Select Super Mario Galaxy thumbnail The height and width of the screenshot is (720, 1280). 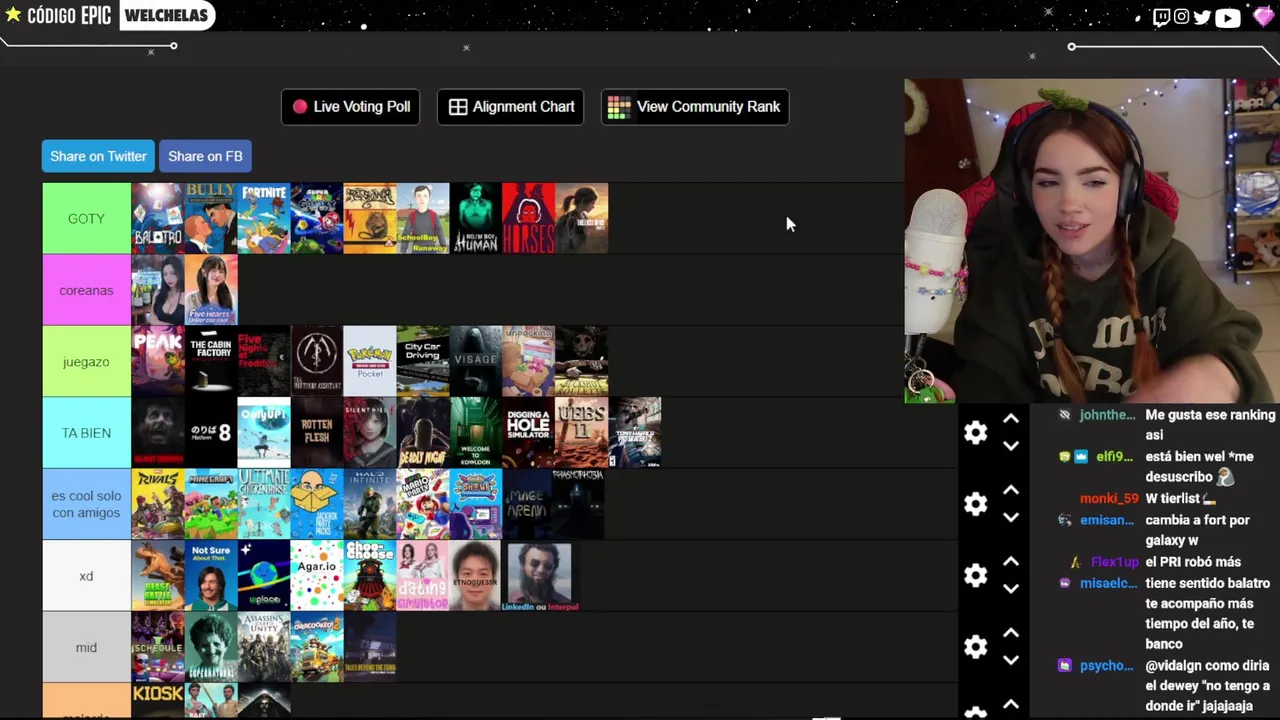(317, 218)
